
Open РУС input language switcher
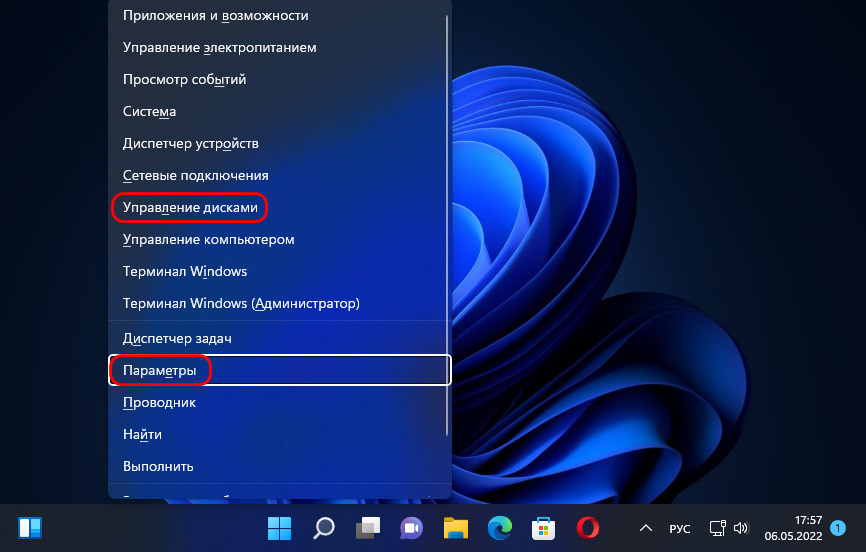(x=679, y=527)
